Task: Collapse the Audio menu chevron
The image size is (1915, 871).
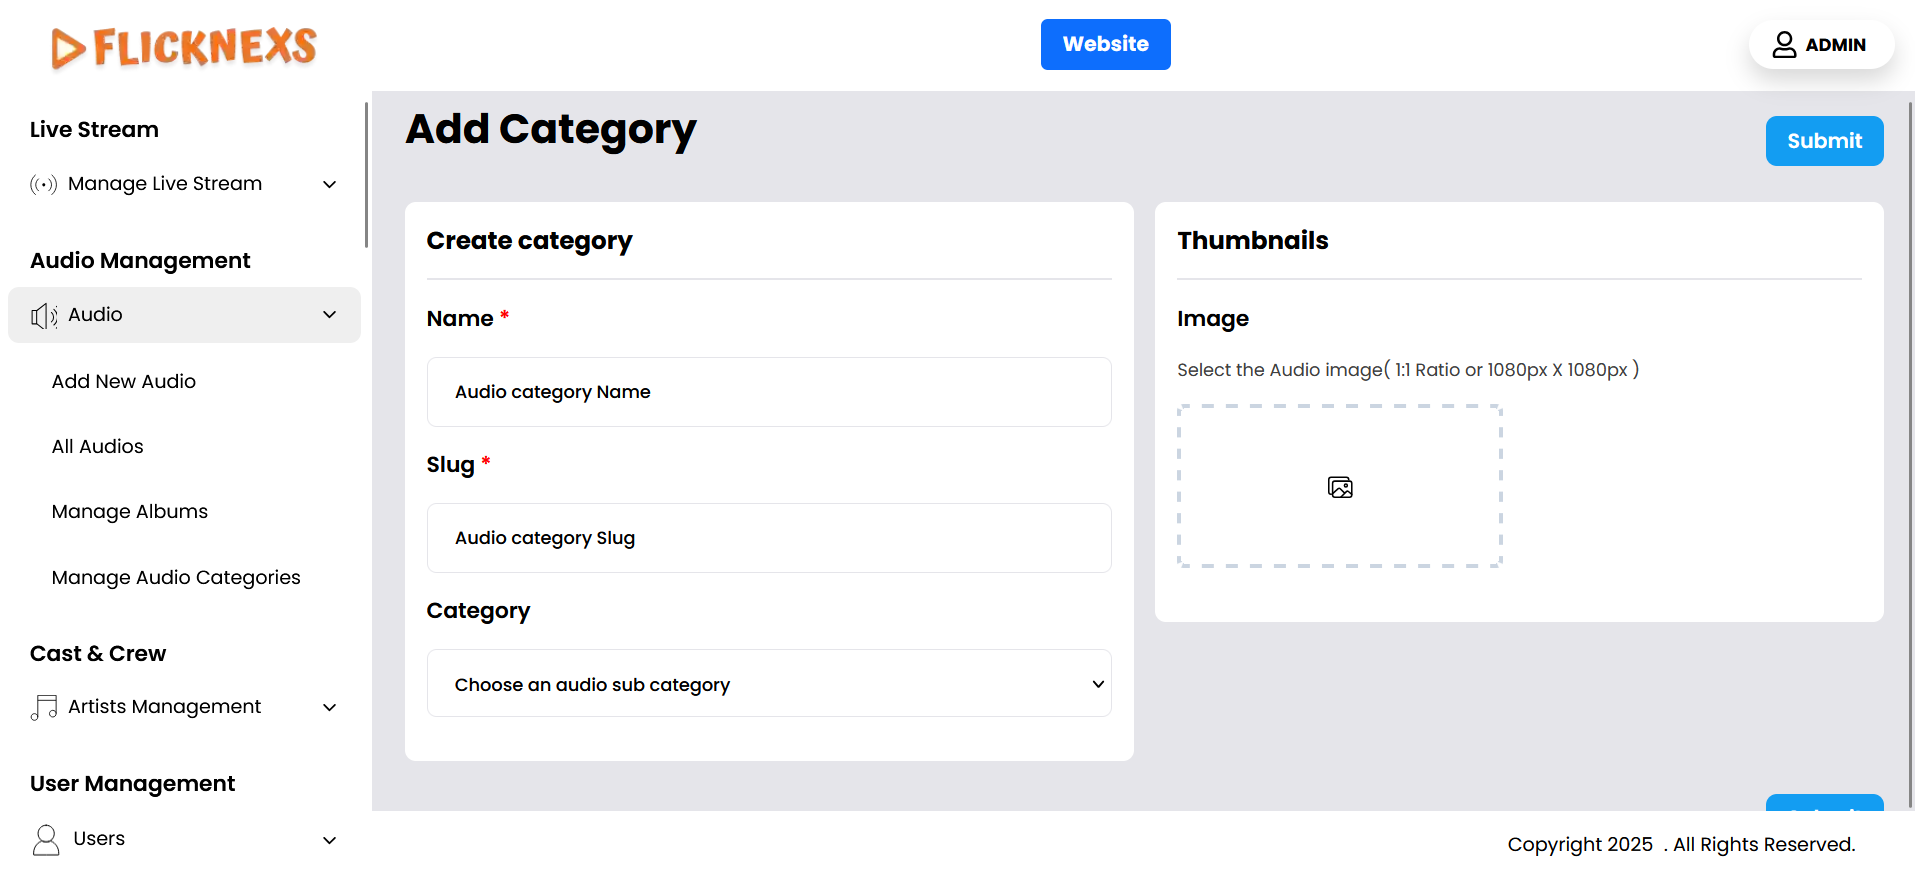Action: coord(329,315)
